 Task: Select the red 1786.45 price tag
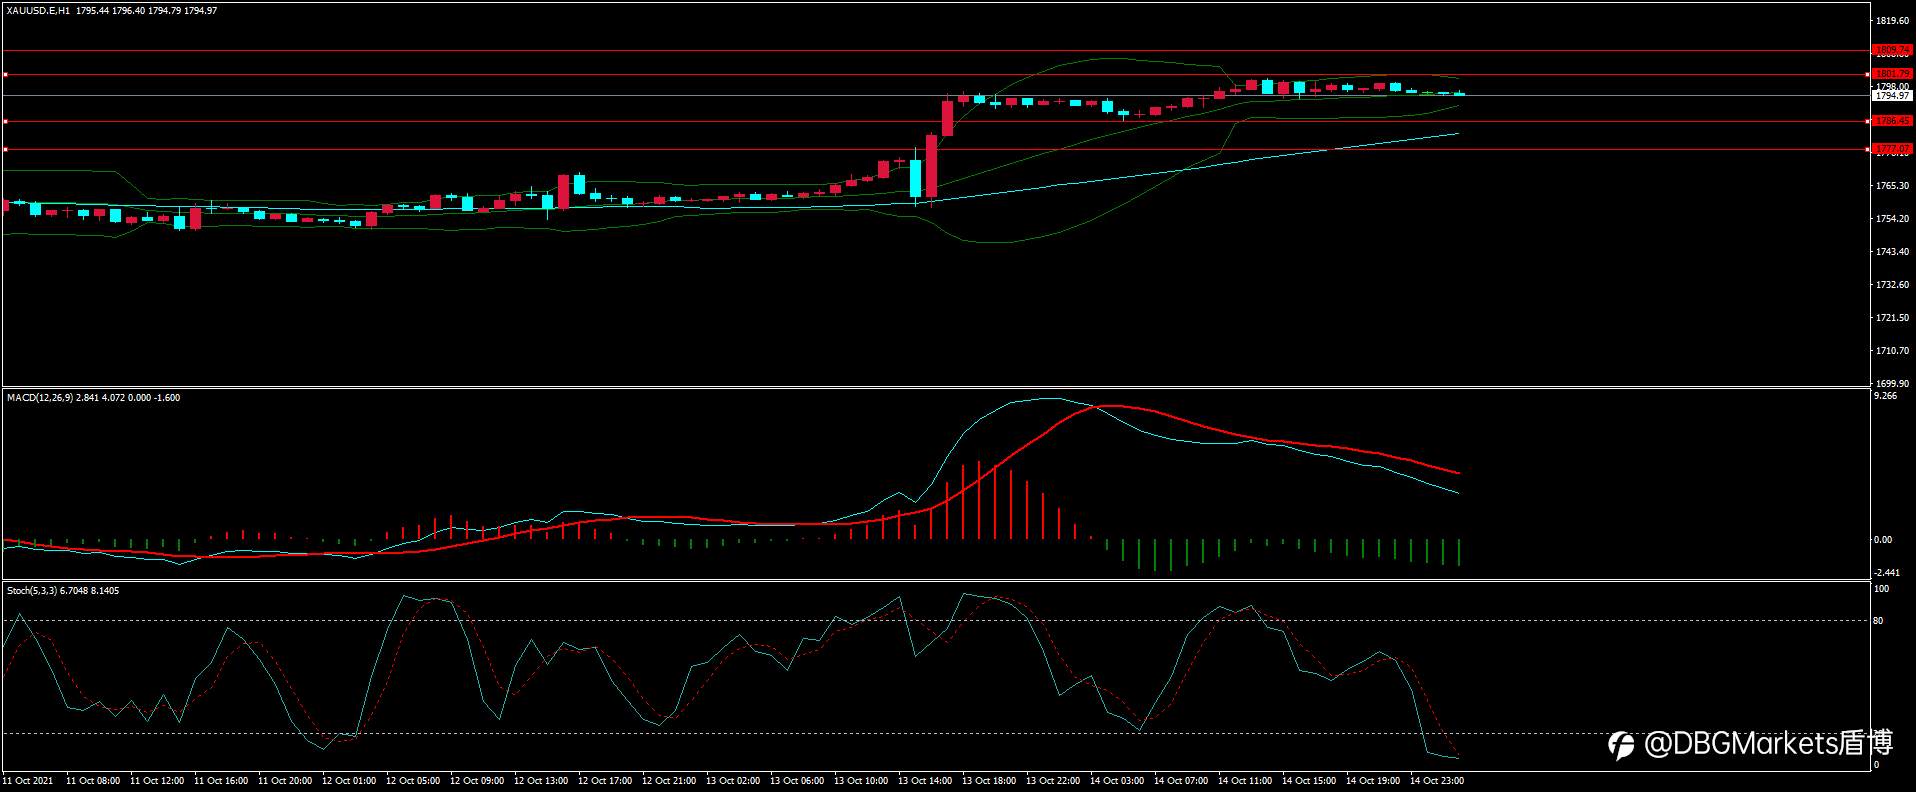(x=1892, y=121)
